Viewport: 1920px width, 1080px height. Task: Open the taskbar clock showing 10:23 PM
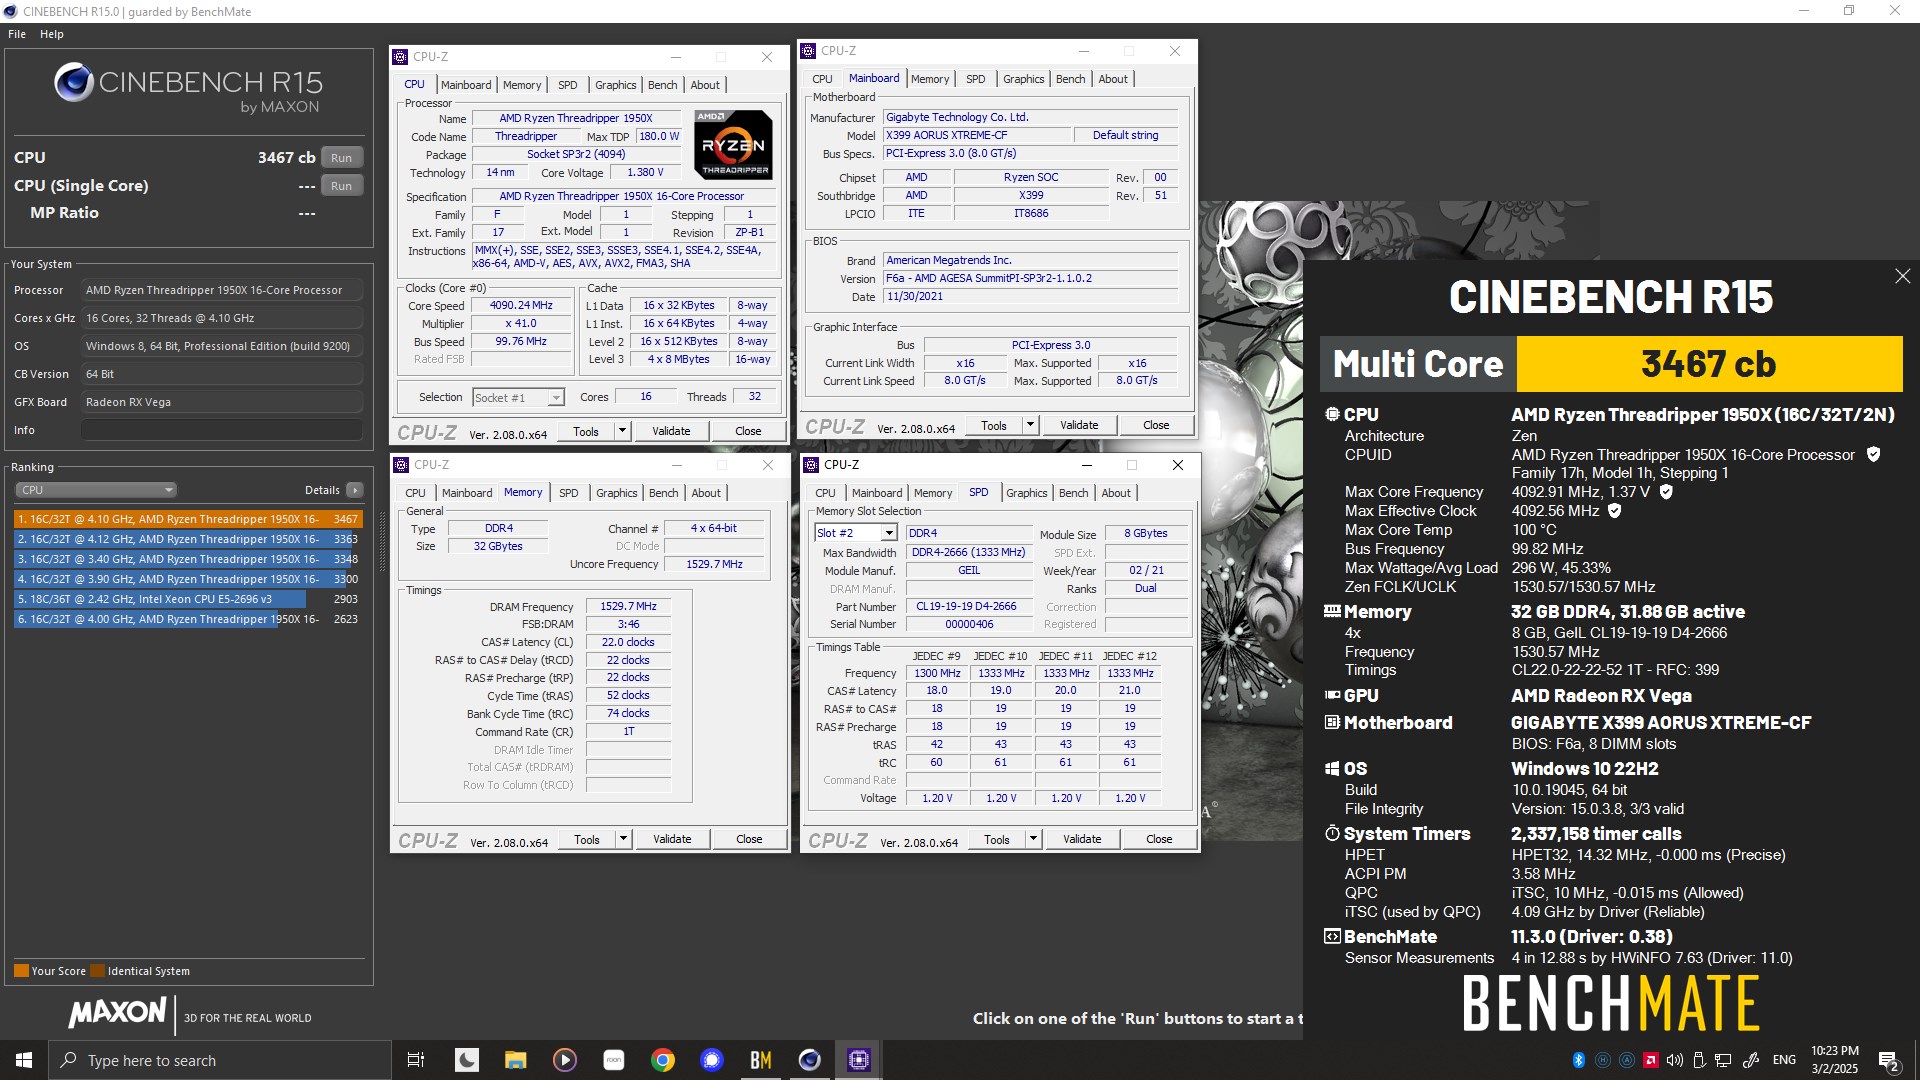[x=1835, y=1060]
